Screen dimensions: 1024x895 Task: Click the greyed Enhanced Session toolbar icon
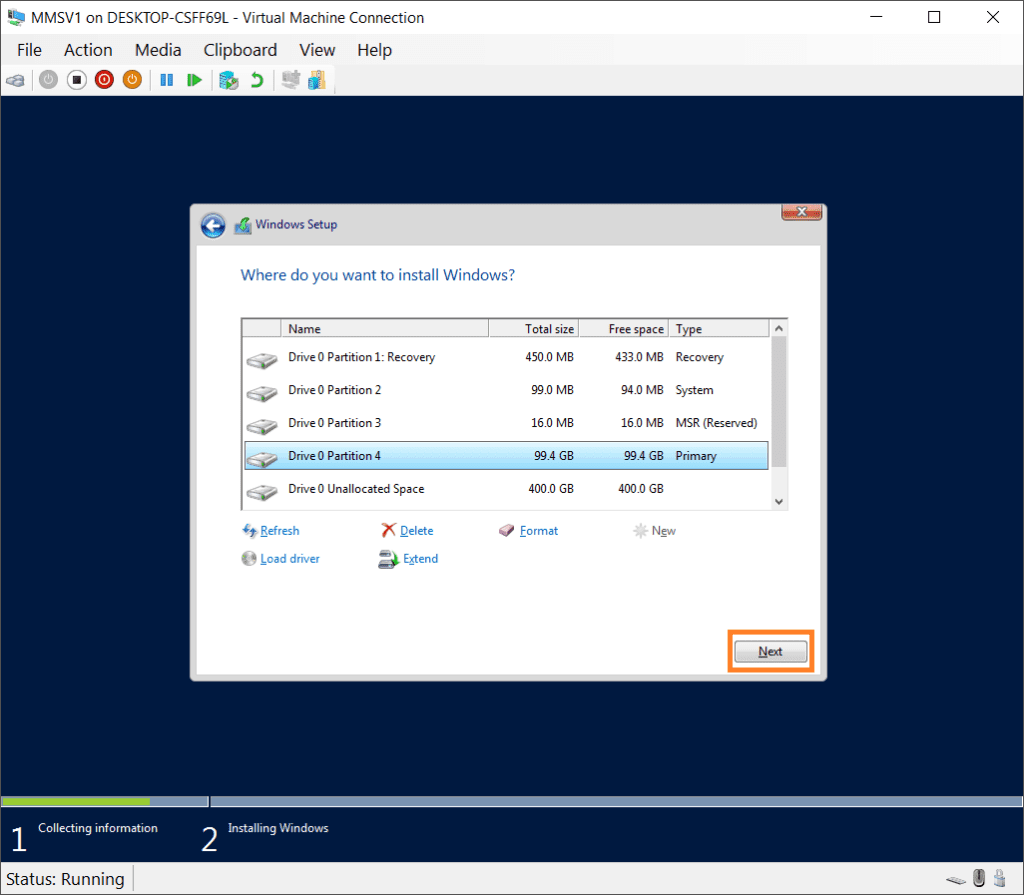[x=291, y=80]
